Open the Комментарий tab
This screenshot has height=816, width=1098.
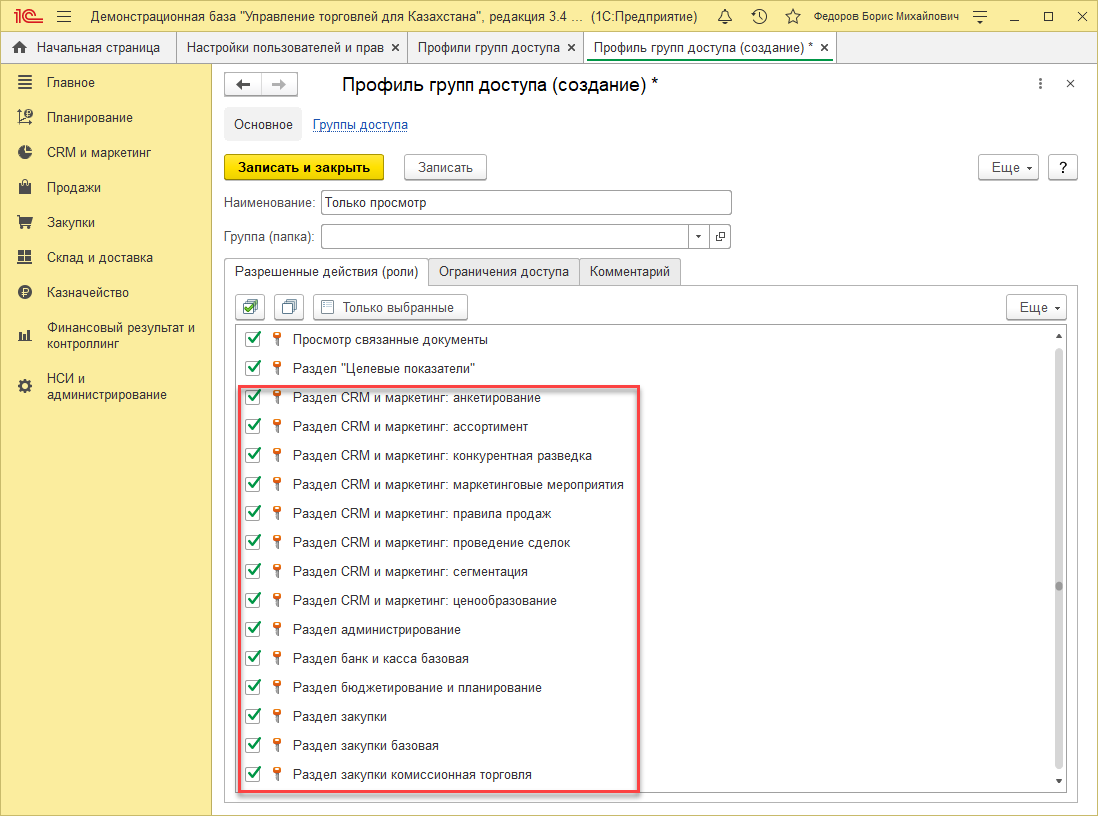click(630, 272)
